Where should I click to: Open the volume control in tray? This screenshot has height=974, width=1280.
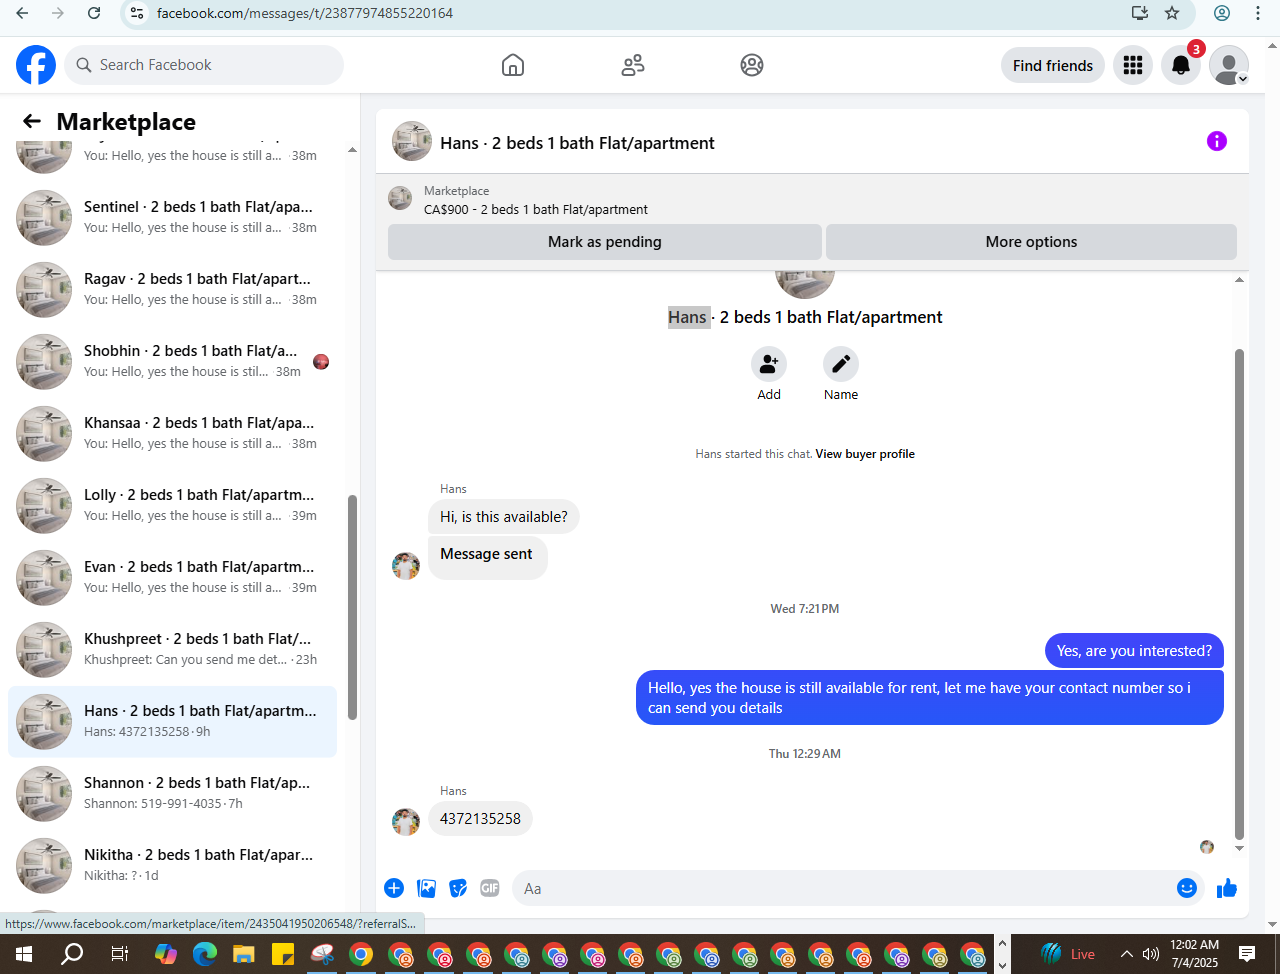click(x=1151, y=954)
